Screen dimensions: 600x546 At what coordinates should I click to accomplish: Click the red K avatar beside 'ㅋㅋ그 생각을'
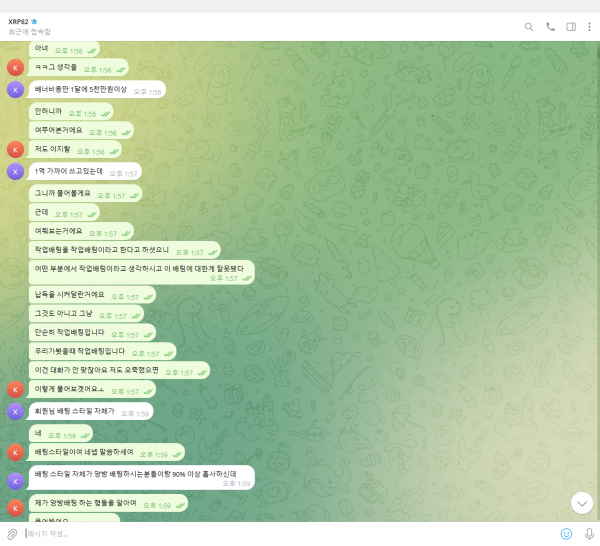(14, 68)
